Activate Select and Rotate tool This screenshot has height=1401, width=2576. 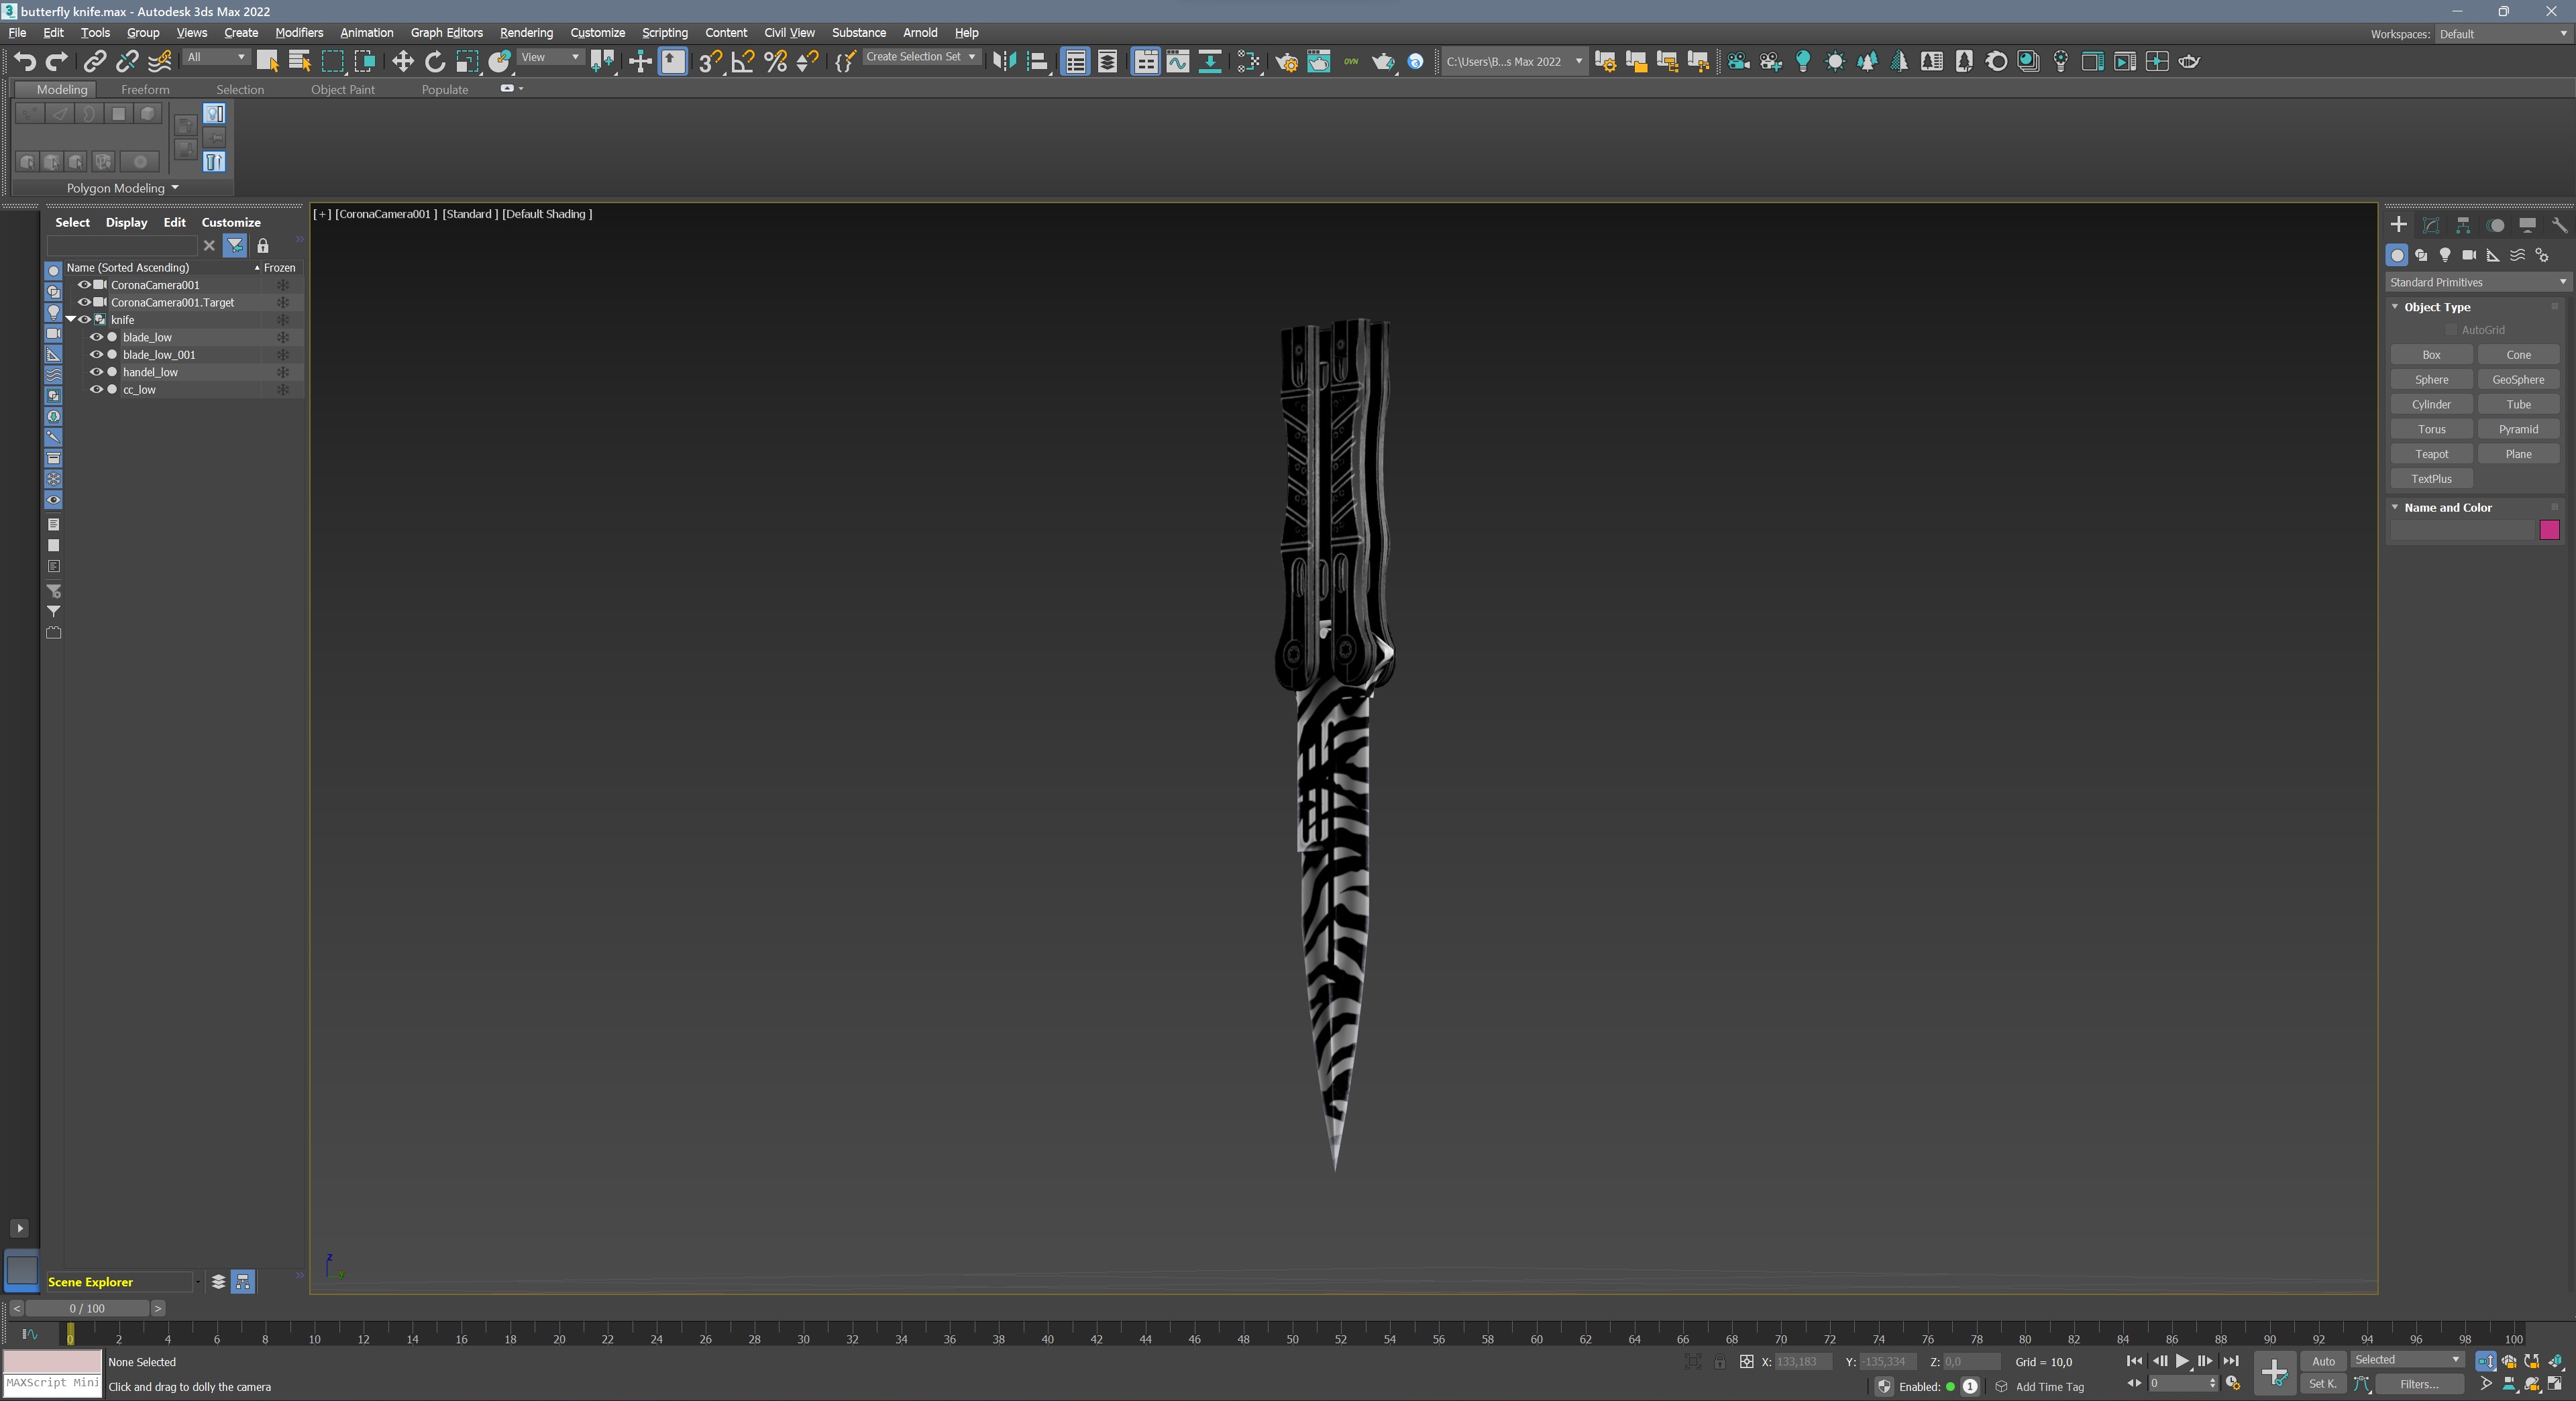click(x=435, y=62)
